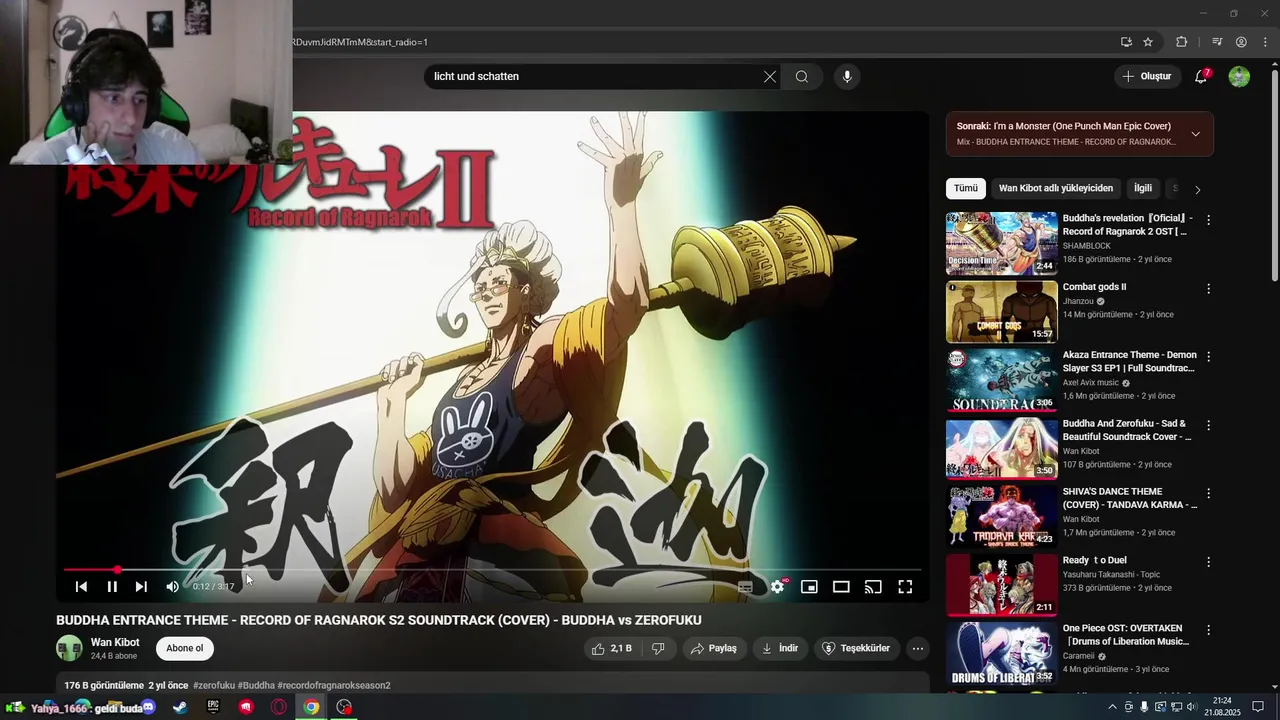Image resolution: width=1280 pixels, height=720 pixels.
Task: Open Steam from the taskbar
Action: tap(180, 707)
